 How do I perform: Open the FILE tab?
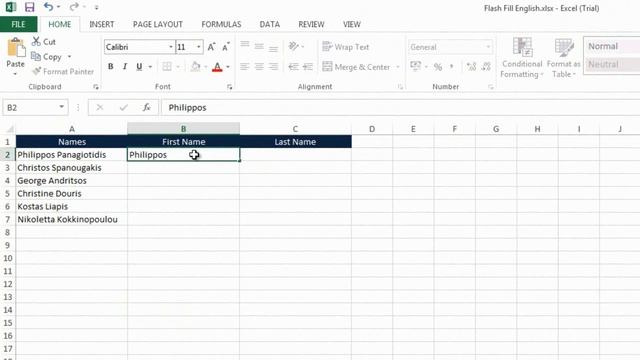point(18,24)
